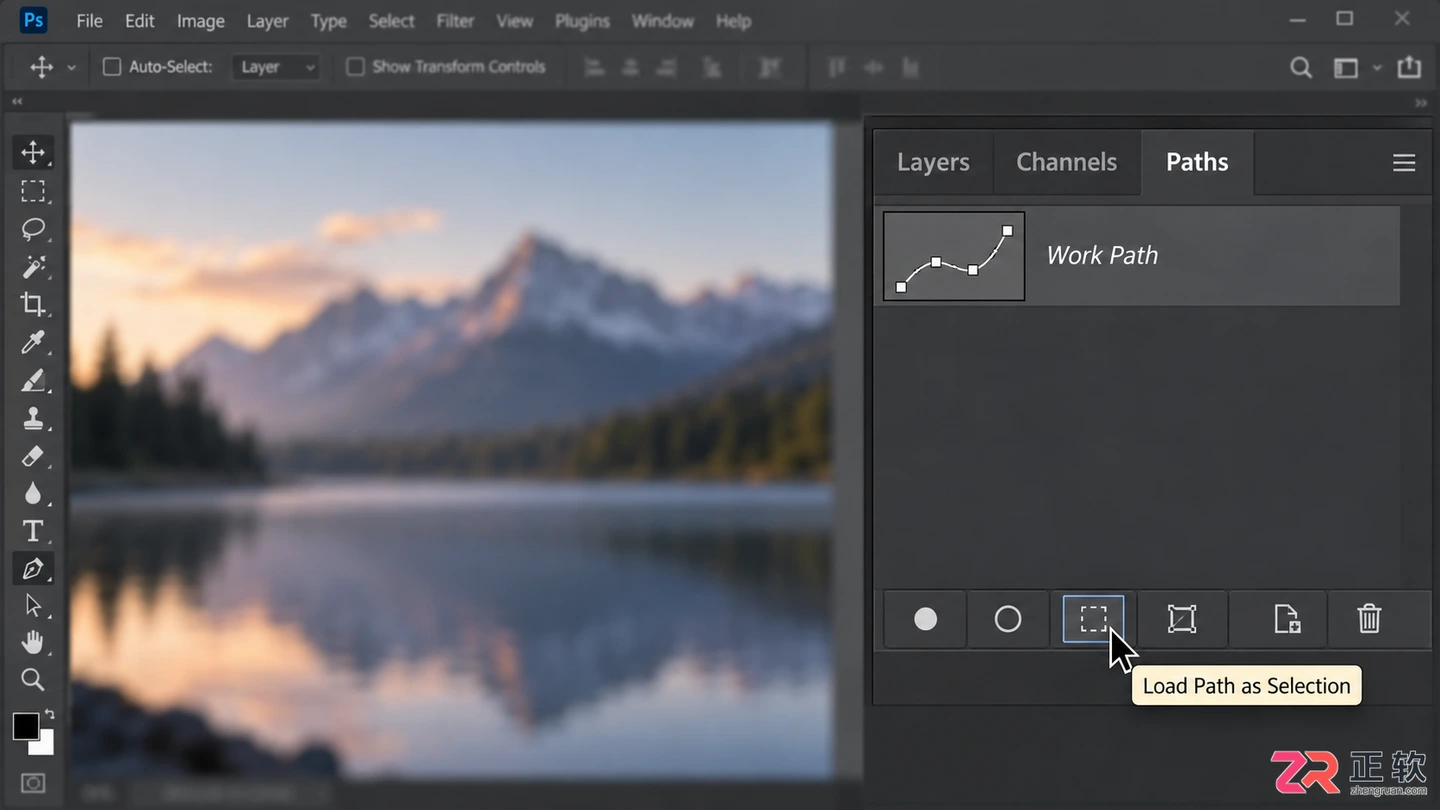Open the Filter menu
The width and height of the screenshot is (1440, 810).
[x=455, y=21]
